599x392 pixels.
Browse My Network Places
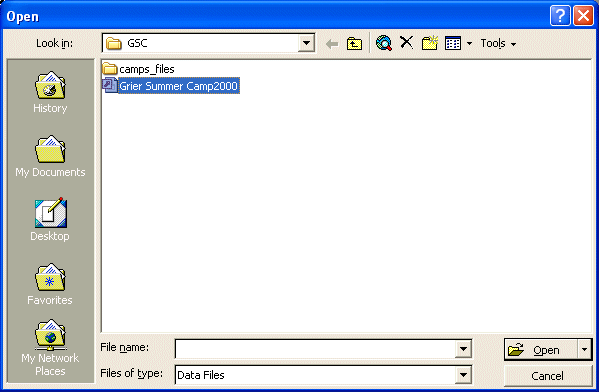(x=50, y=348)
